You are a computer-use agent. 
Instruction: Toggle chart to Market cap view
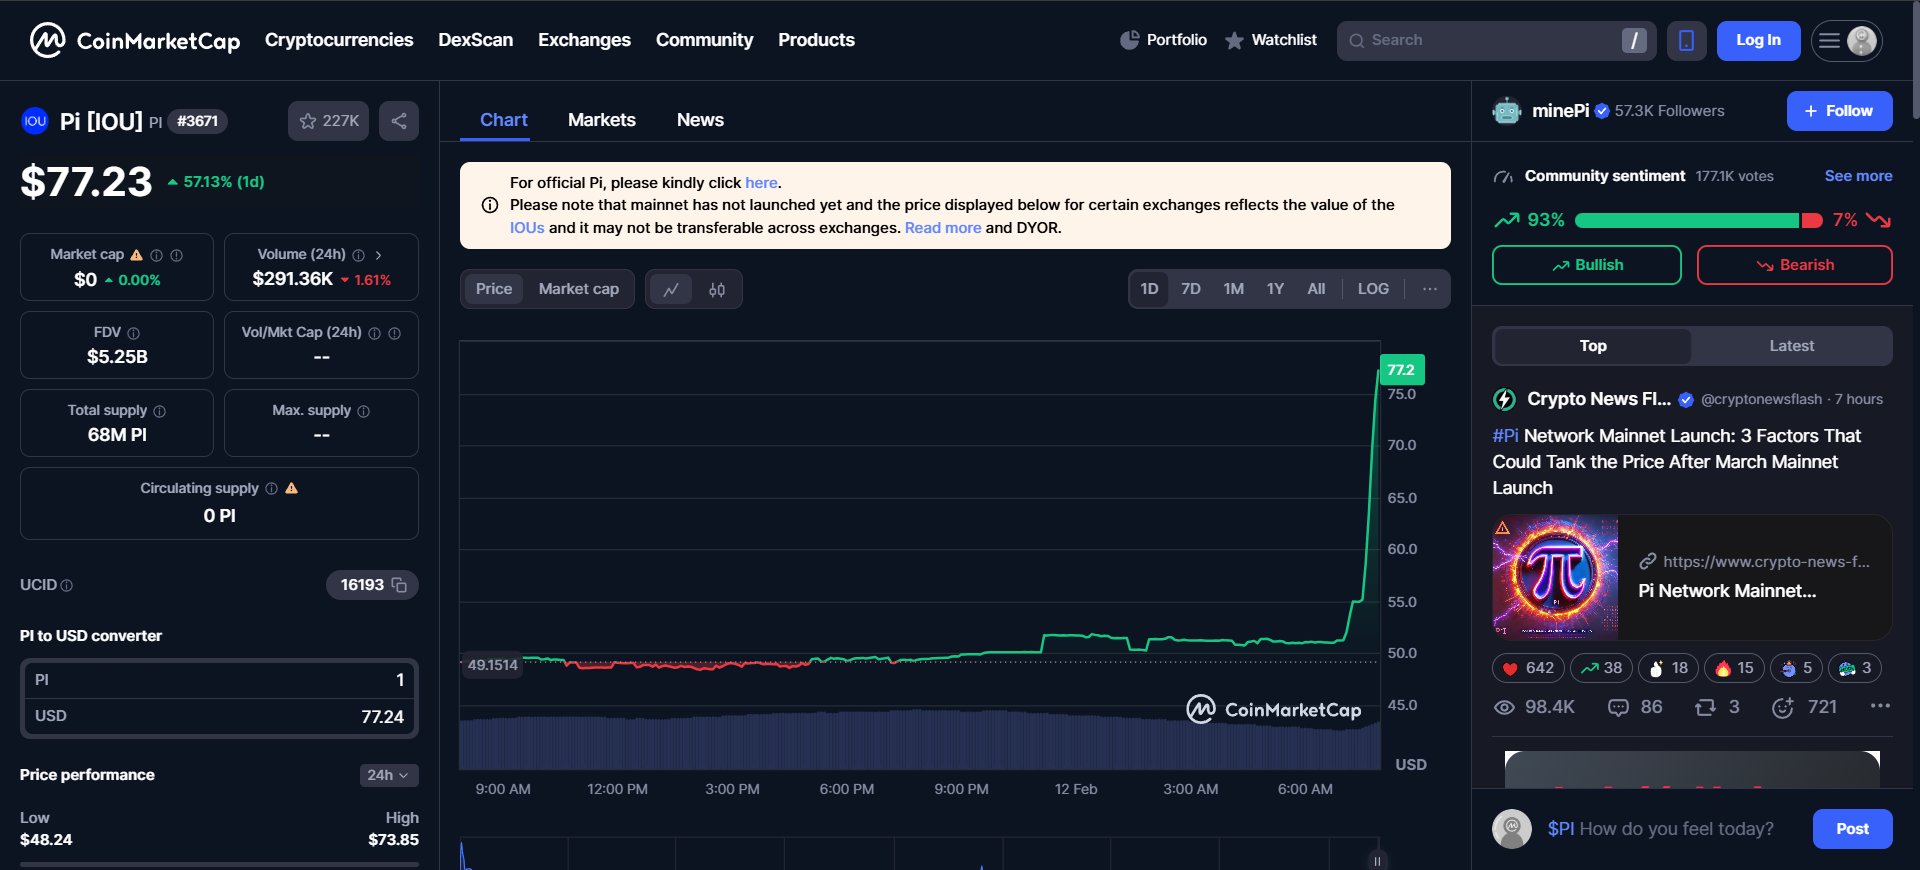pyautogui.click(x=579, y=289)
